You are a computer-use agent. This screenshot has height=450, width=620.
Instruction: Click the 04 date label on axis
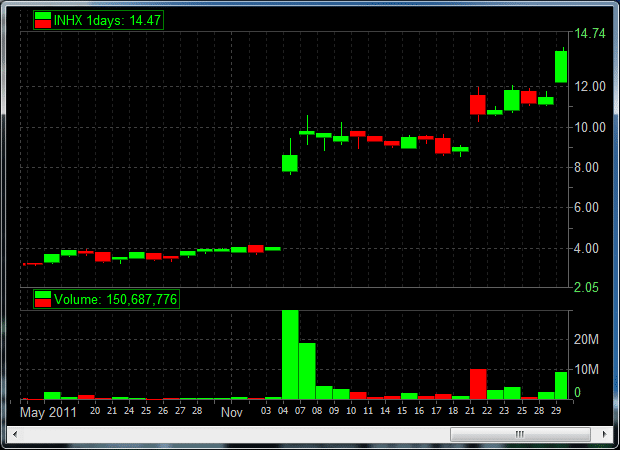point(283,411)
